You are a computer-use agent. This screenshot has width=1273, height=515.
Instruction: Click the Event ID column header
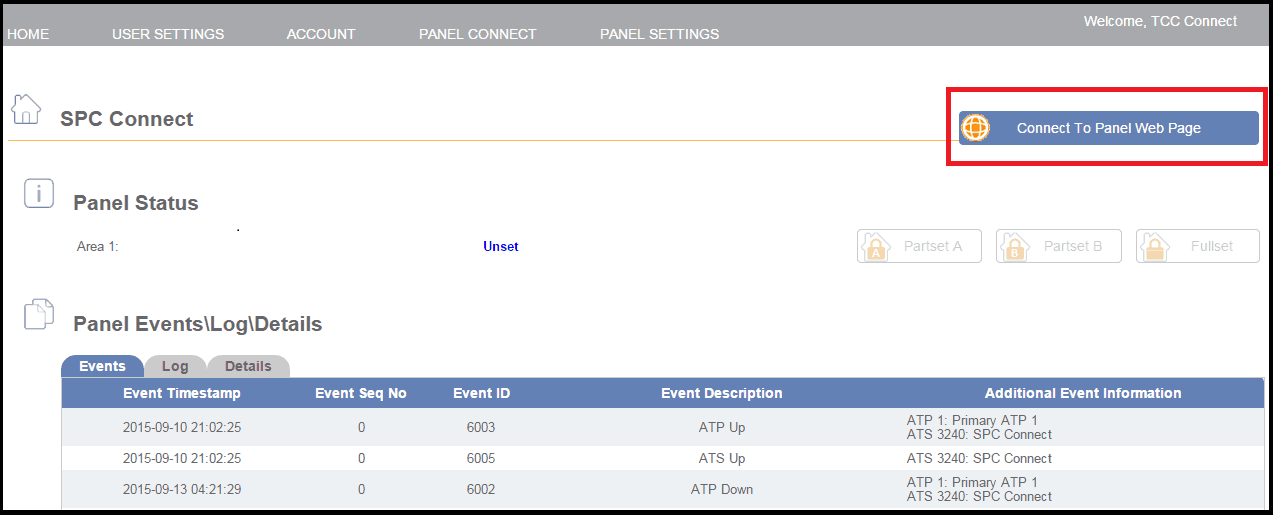[481, 393]
